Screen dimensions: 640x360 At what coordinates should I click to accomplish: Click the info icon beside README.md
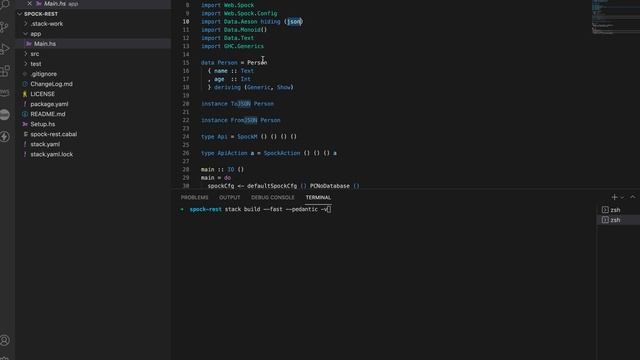click(25, 114)
